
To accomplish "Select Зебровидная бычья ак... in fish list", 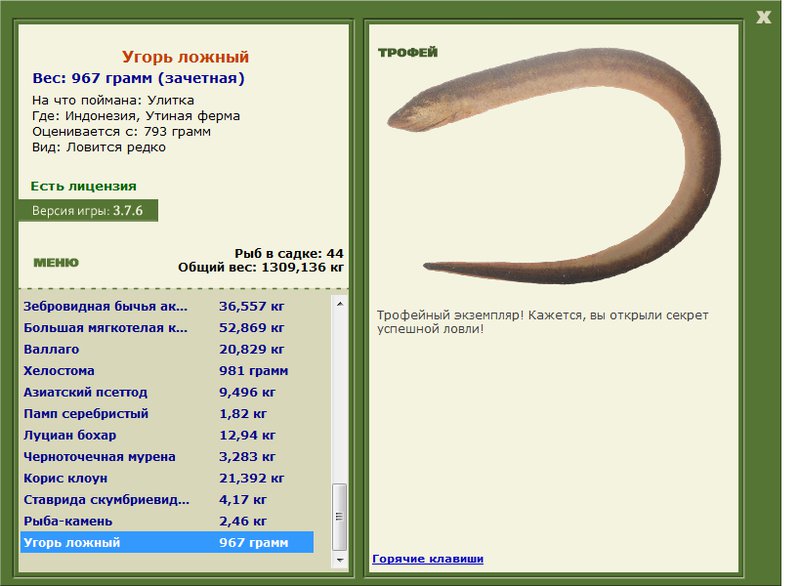I will [167, 306].
